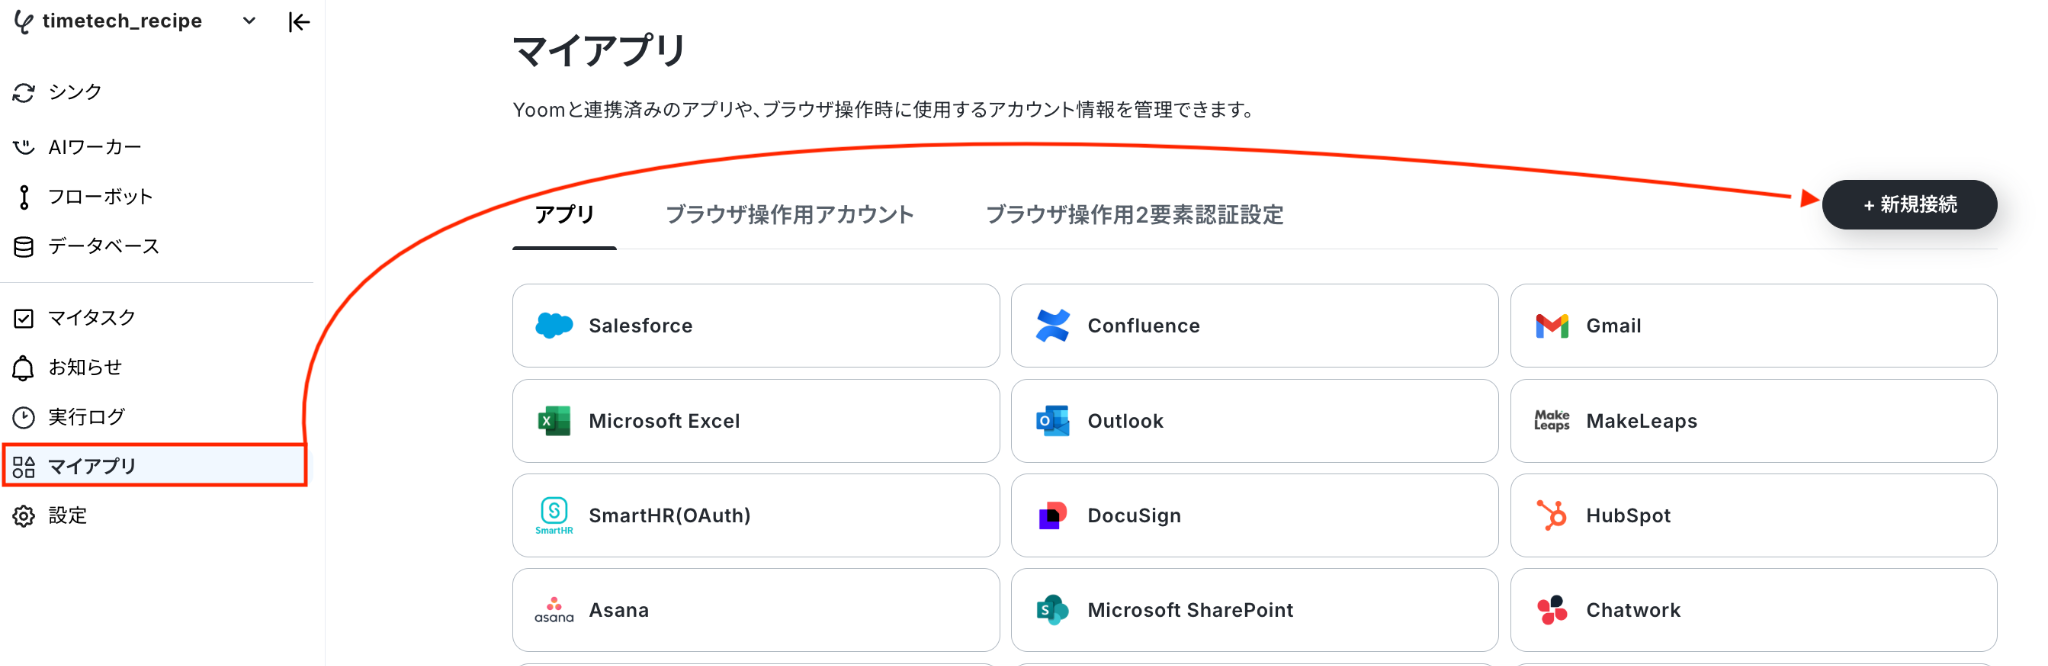Open the Microsoft SharePoint app card

coord(1254,610)
